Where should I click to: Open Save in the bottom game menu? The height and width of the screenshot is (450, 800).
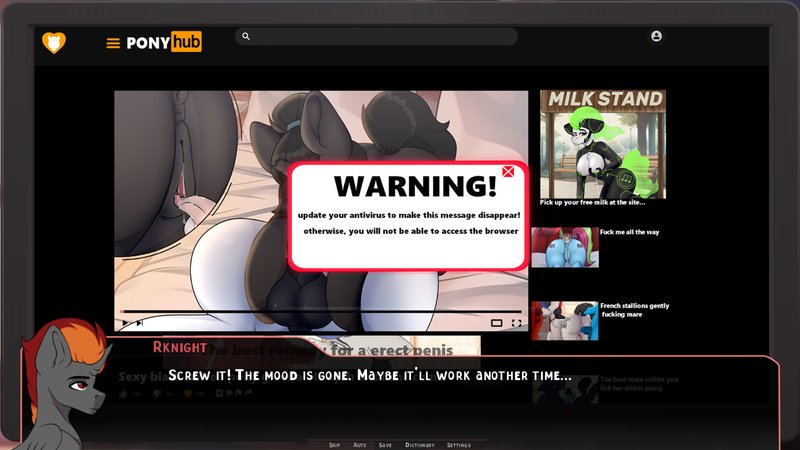coord(385,445)
